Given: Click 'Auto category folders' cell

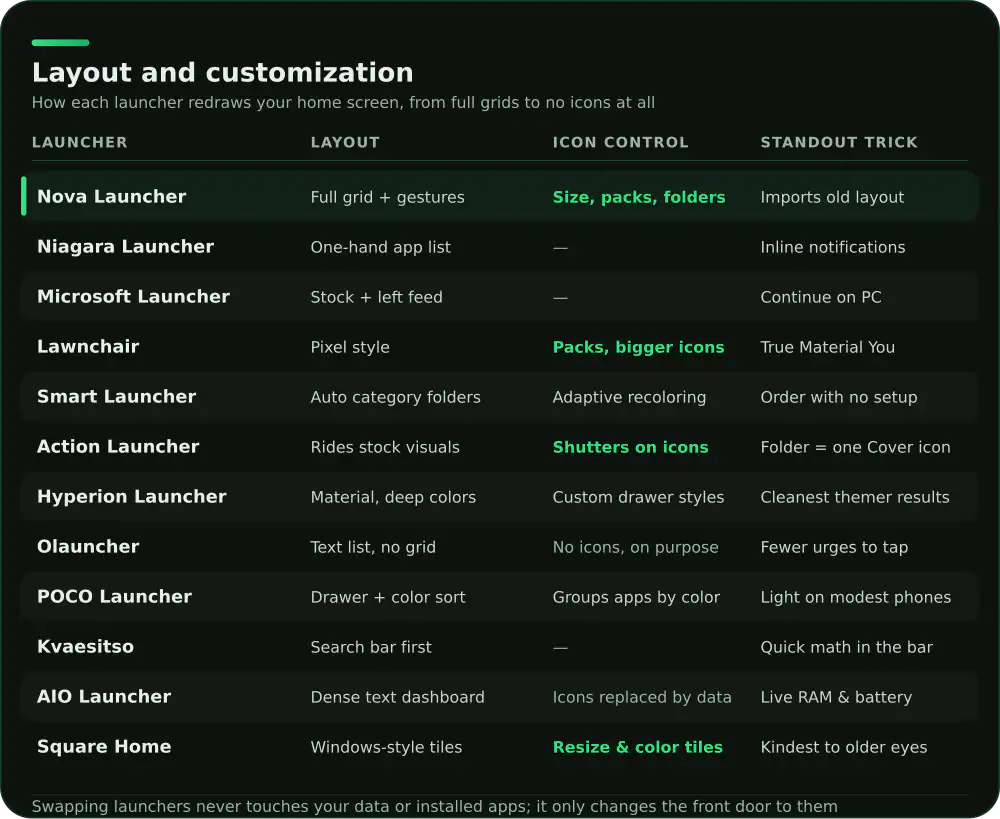Looking at the screenshot, I should (395, 397).
